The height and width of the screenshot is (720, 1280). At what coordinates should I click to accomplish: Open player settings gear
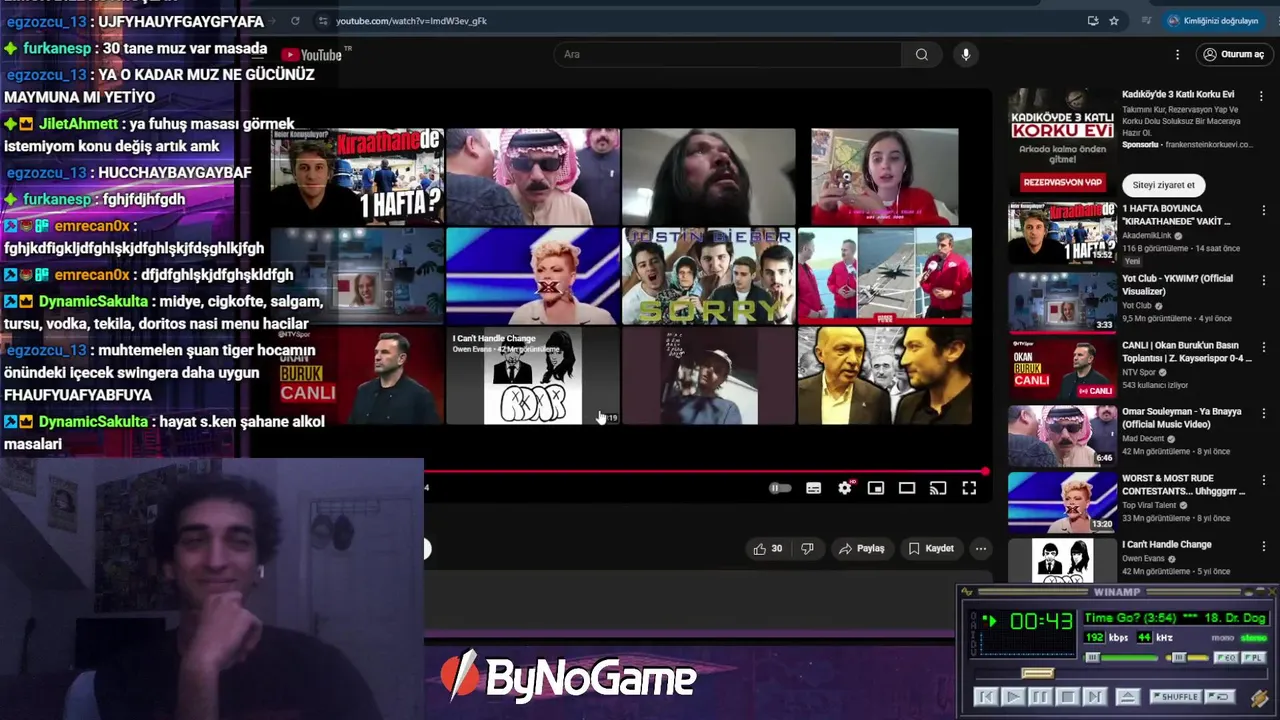tap(845, 488)
